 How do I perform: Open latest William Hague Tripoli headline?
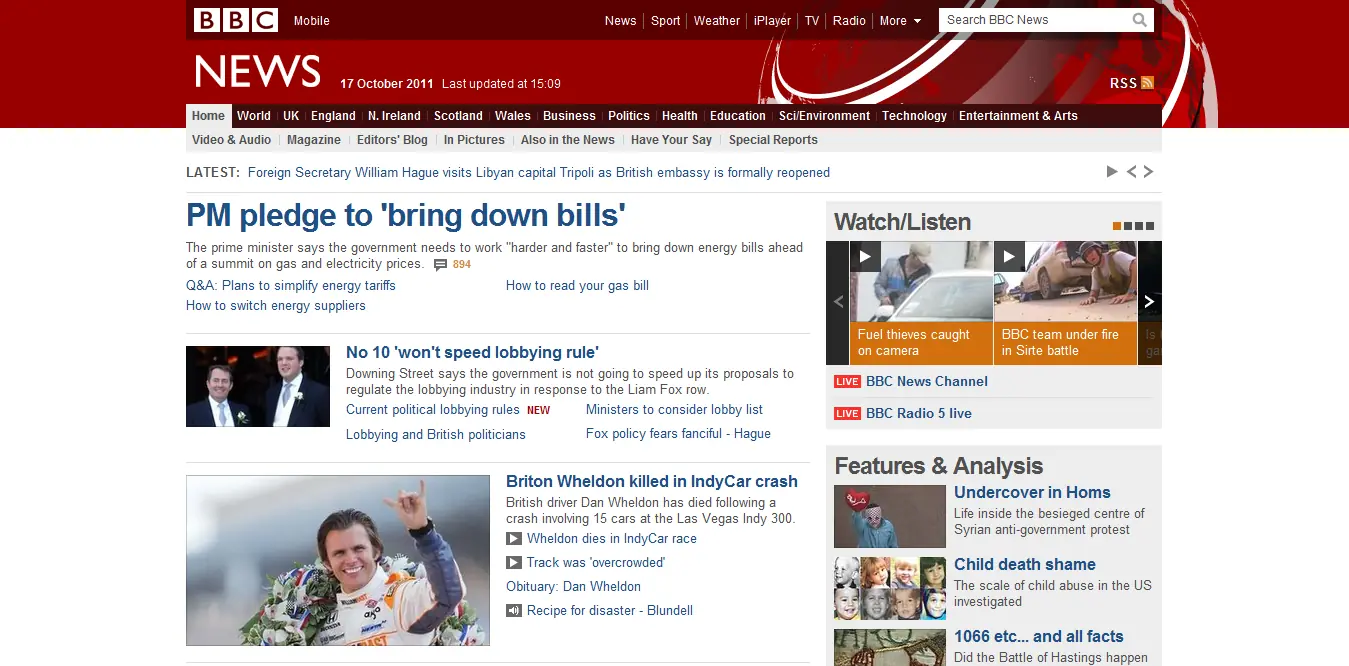click(539, 173)
